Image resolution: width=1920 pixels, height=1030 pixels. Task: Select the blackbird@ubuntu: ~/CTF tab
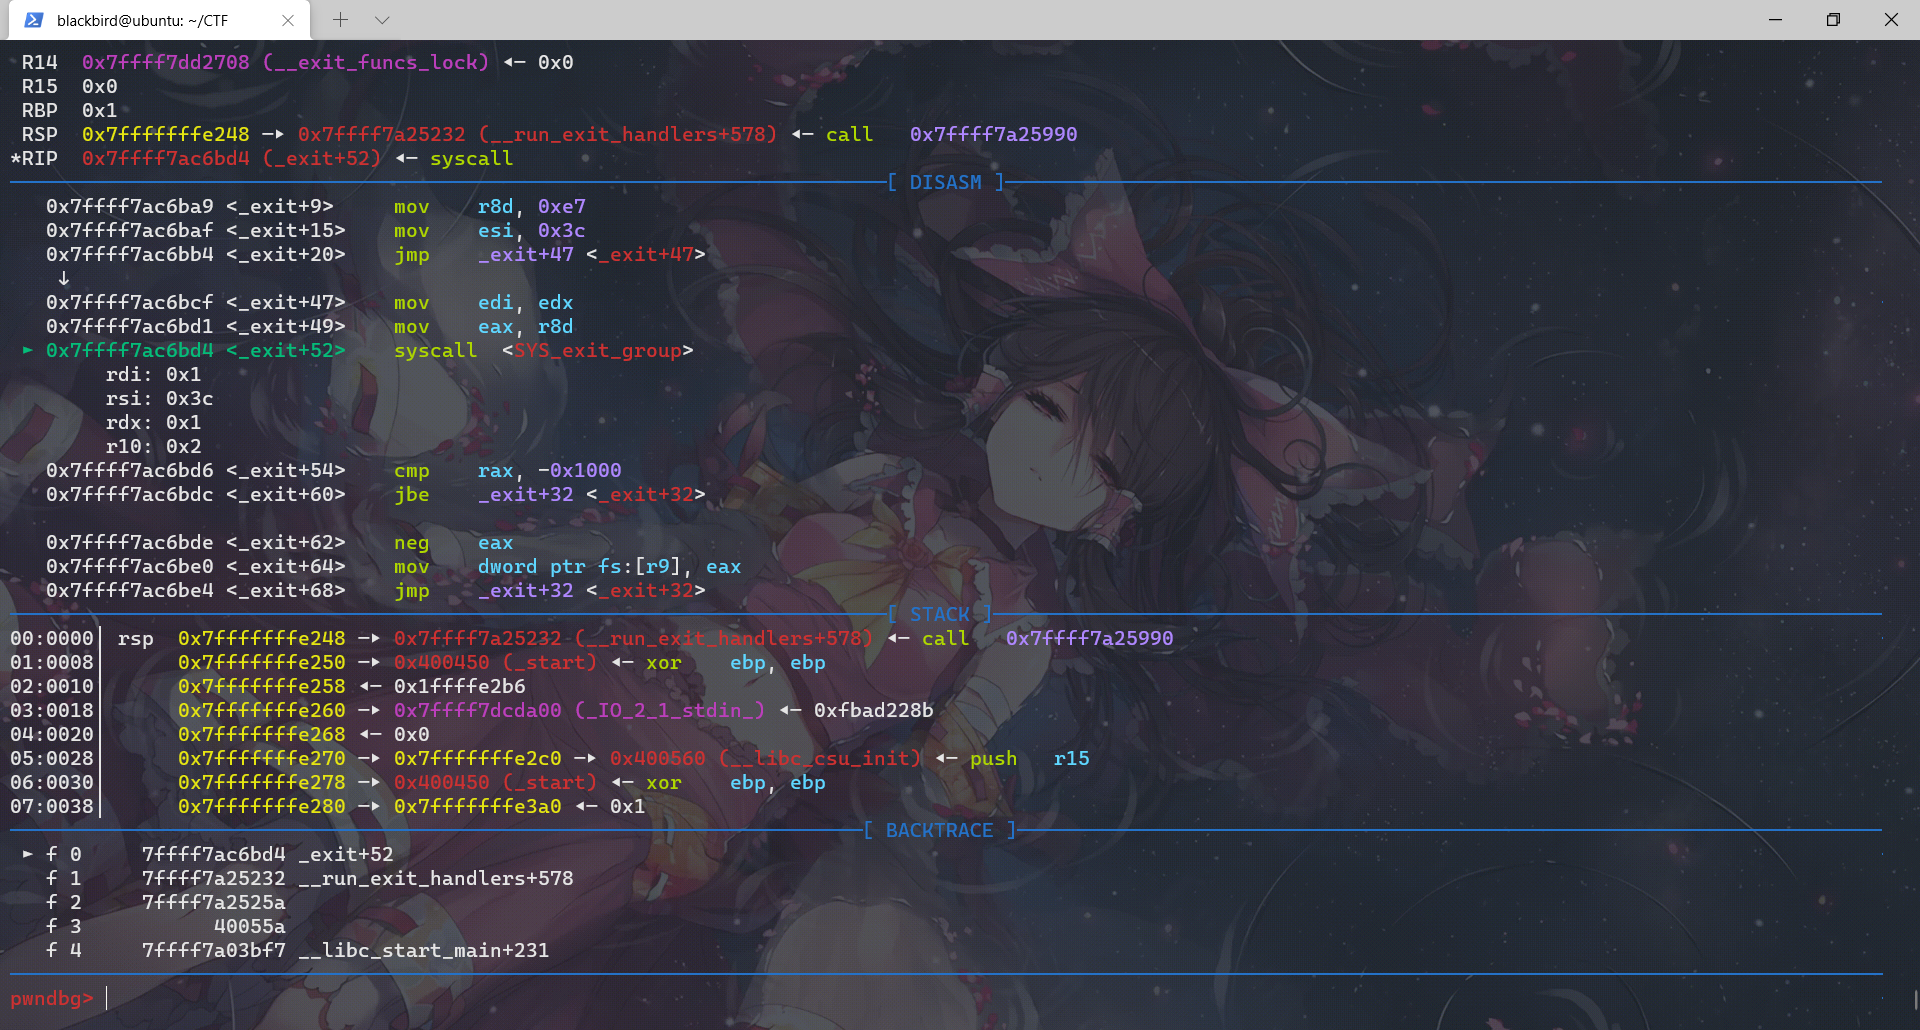tap(160, 20)
